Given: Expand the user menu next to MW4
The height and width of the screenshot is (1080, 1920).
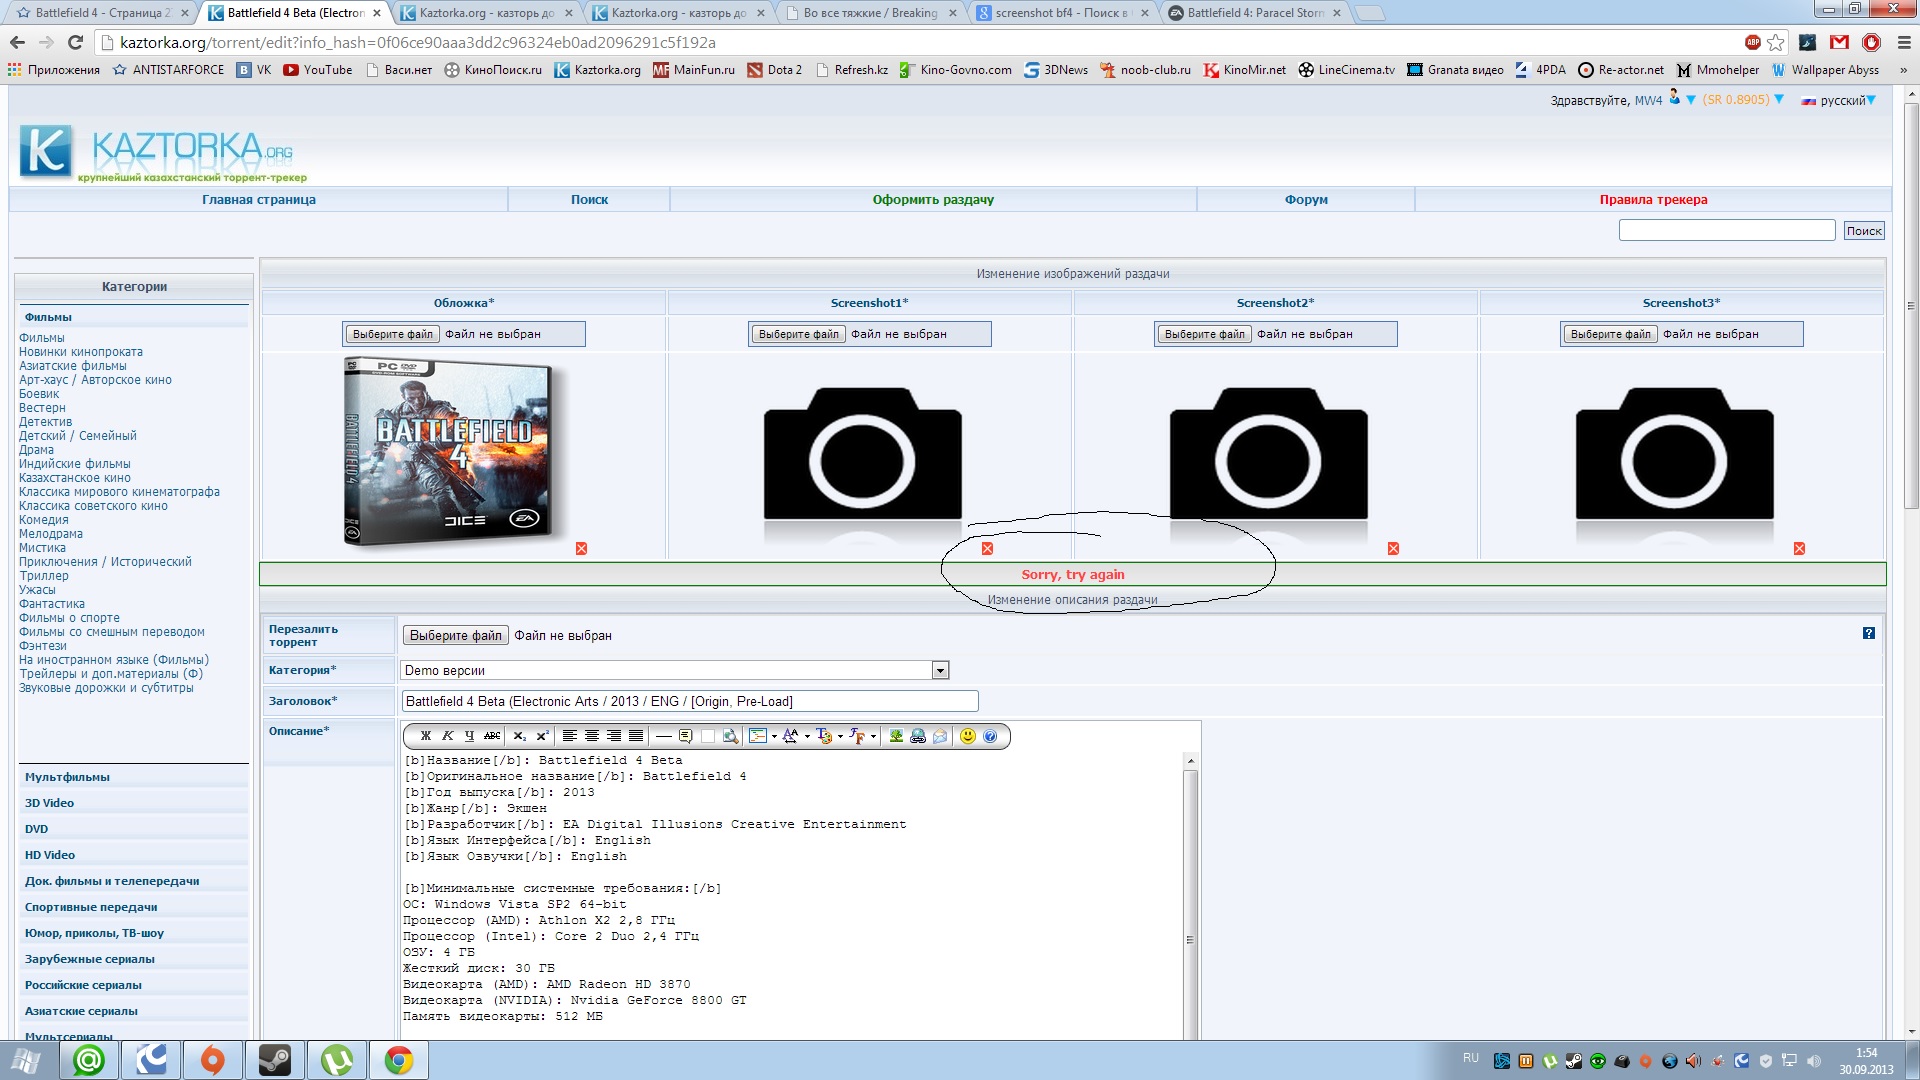Looking at the screenshot, I should point(1691,100).
